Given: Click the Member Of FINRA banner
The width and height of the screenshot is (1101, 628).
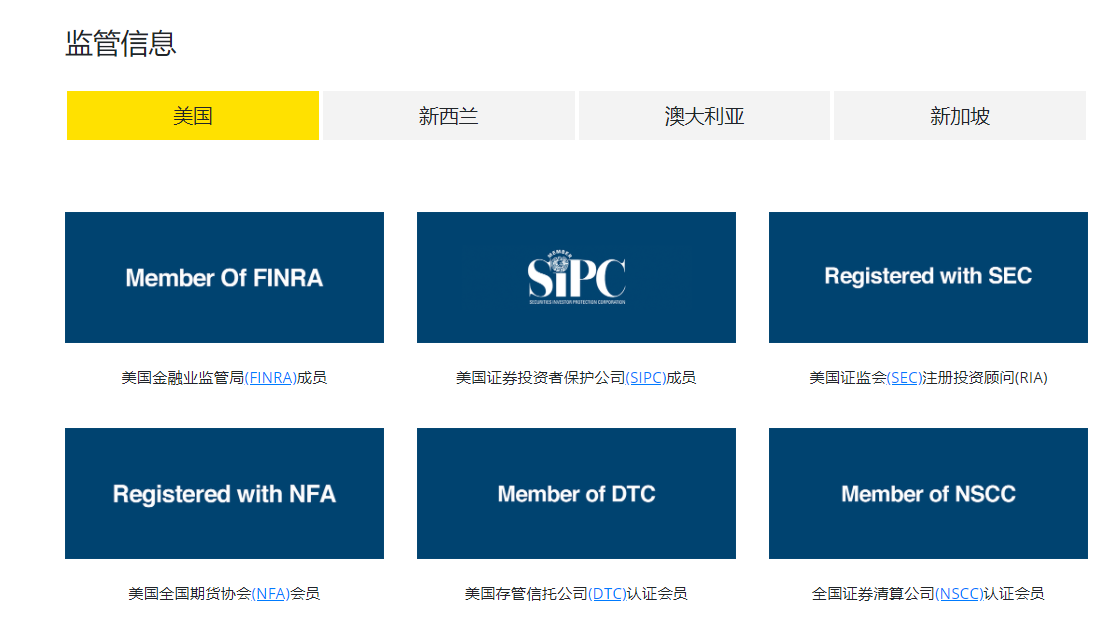Looking at the screenshot, I should point(224,277).
